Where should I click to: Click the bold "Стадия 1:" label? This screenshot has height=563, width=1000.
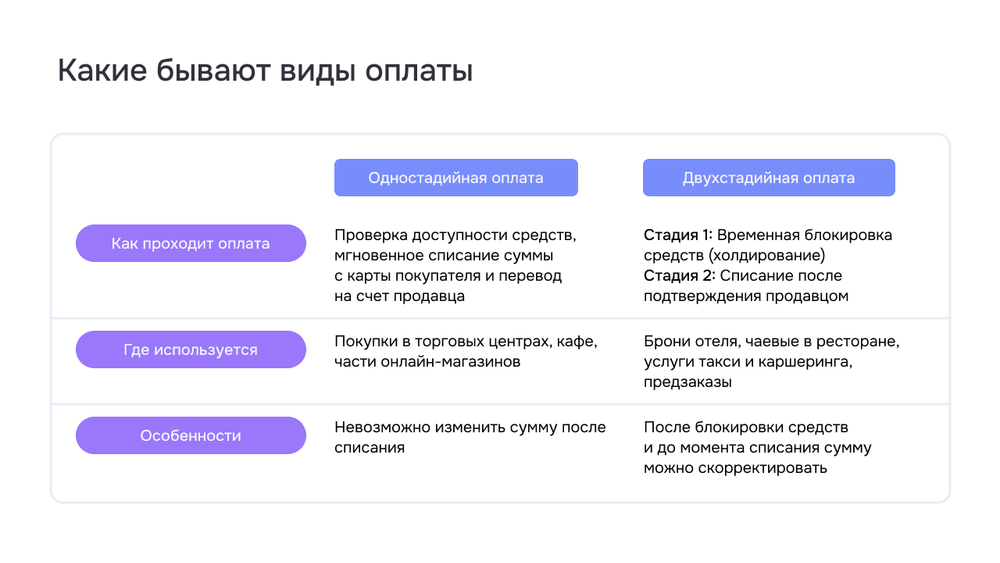point(678,235)
